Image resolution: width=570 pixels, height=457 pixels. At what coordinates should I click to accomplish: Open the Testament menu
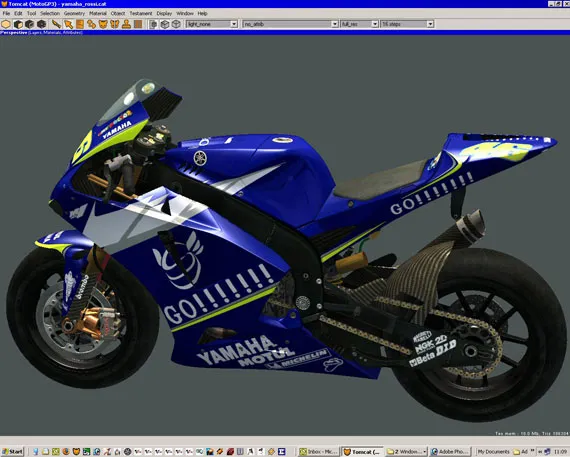(141, 13)
